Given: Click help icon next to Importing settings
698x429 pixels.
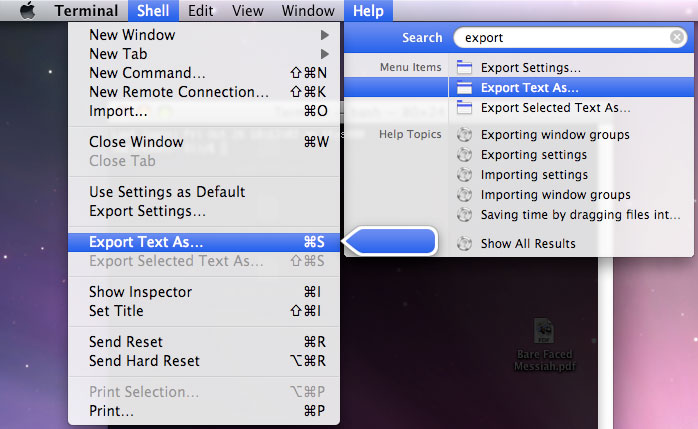Looking at the screenshot, I should [x=464, y=174].
